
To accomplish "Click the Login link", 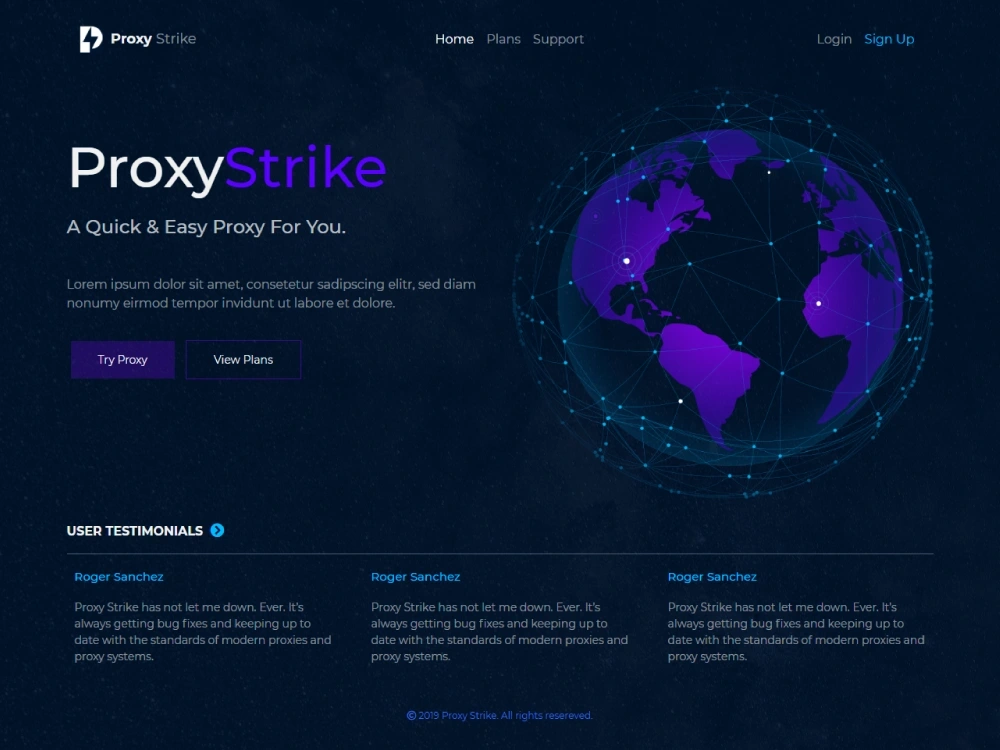I will click(x=834, y=40).
